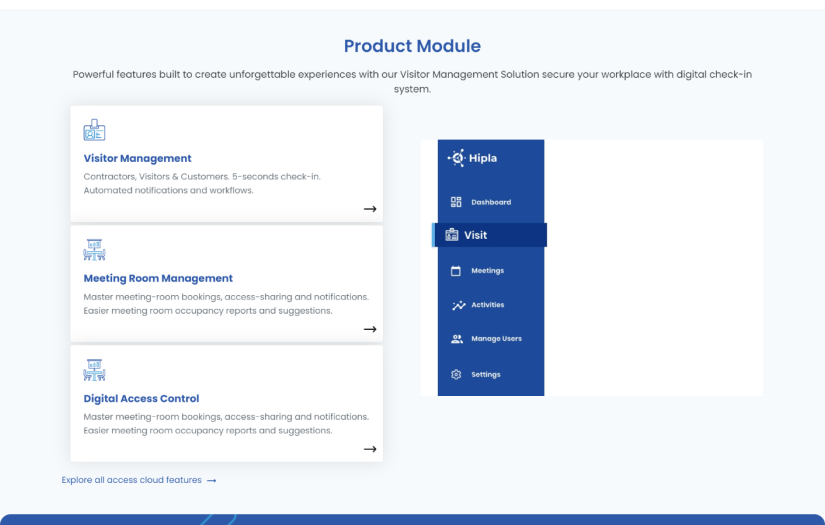Click the Activities chart icon
This screenshot has height=525, width=825.
[459, 305]
